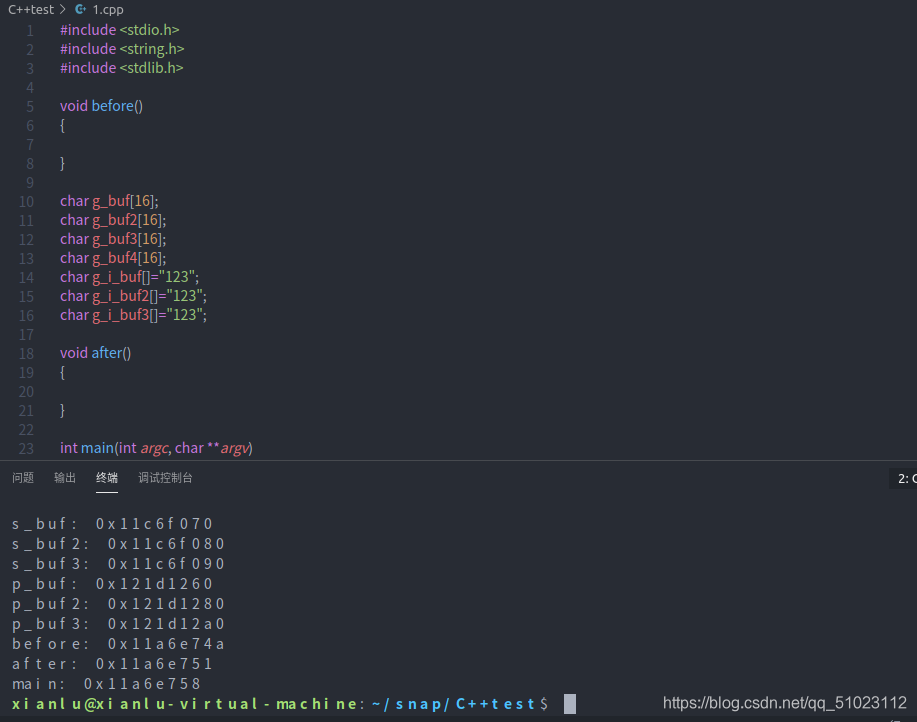Click the char g_buf4[16]; line
The height and width of the screenshot is (722, 917).
click(x=113, y=258)
